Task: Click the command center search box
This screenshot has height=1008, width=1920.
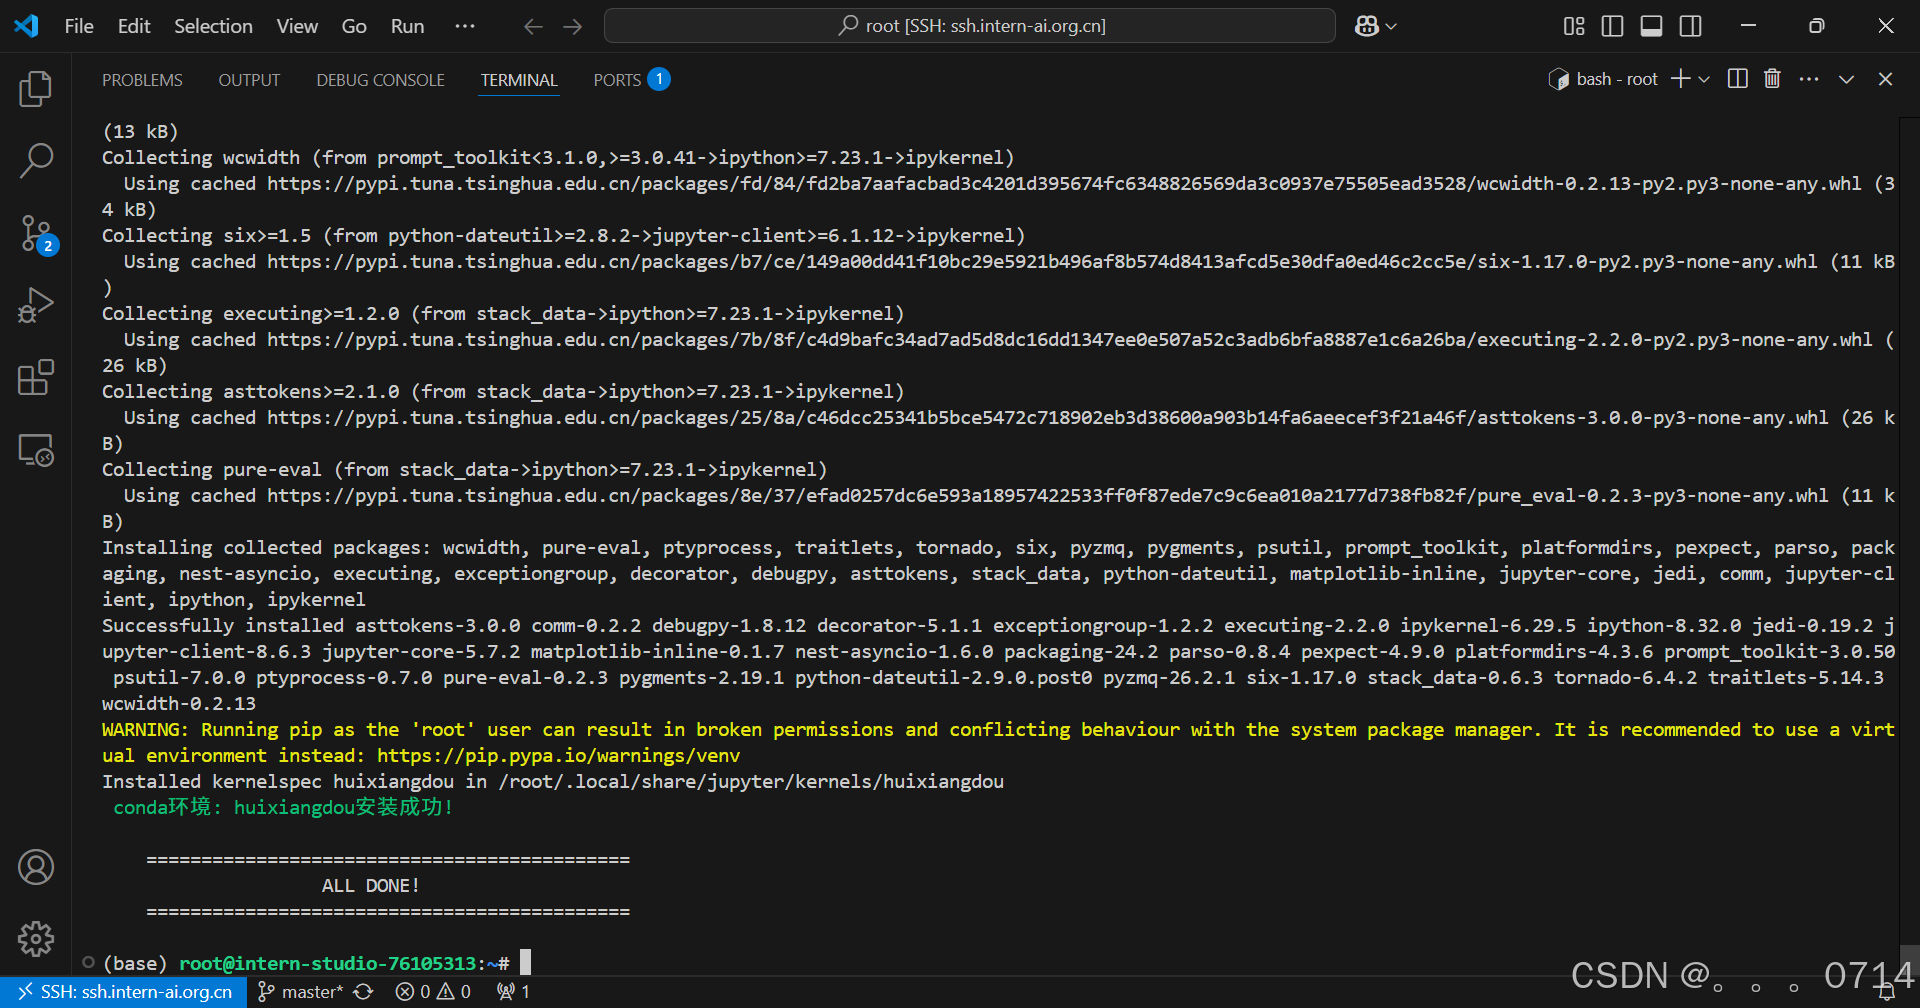Action: point(970,26)
